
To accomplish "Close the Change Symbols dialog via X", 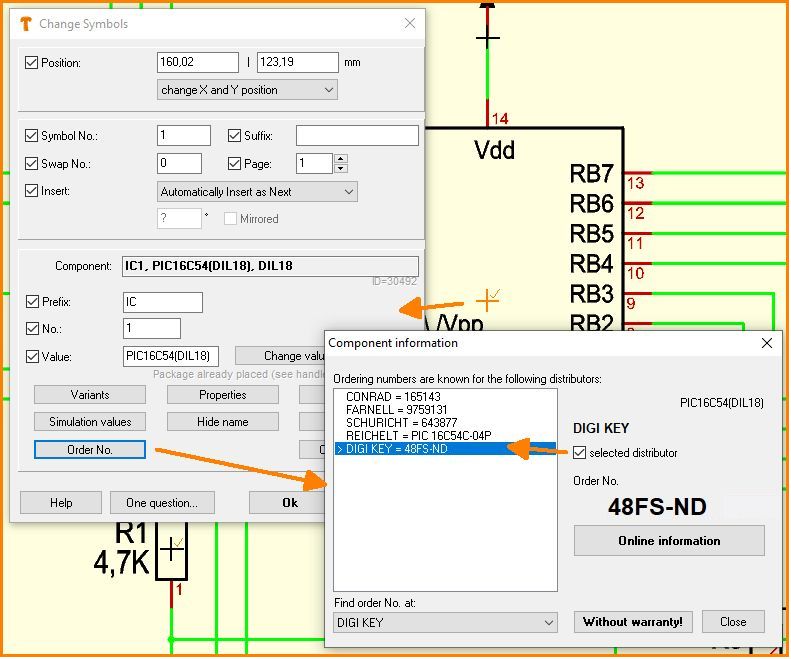I will [409, 24].
